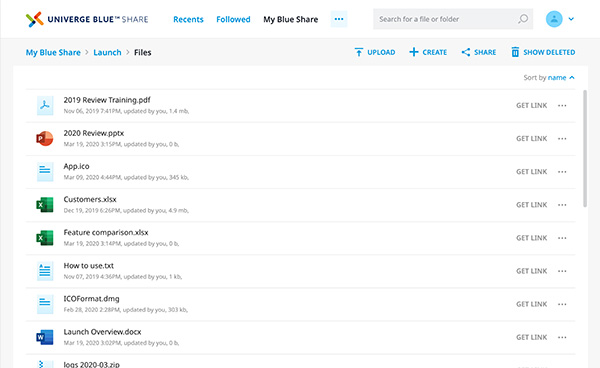Click the Customers.xlsx Excel icon
Viewport: 600px width, 368px height.
click(45, 205)
